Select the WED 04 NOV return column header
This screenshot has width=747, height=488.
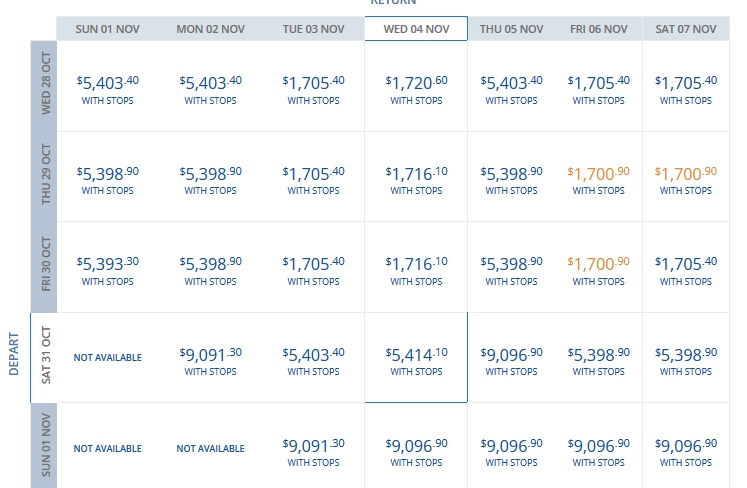point(416,29)
